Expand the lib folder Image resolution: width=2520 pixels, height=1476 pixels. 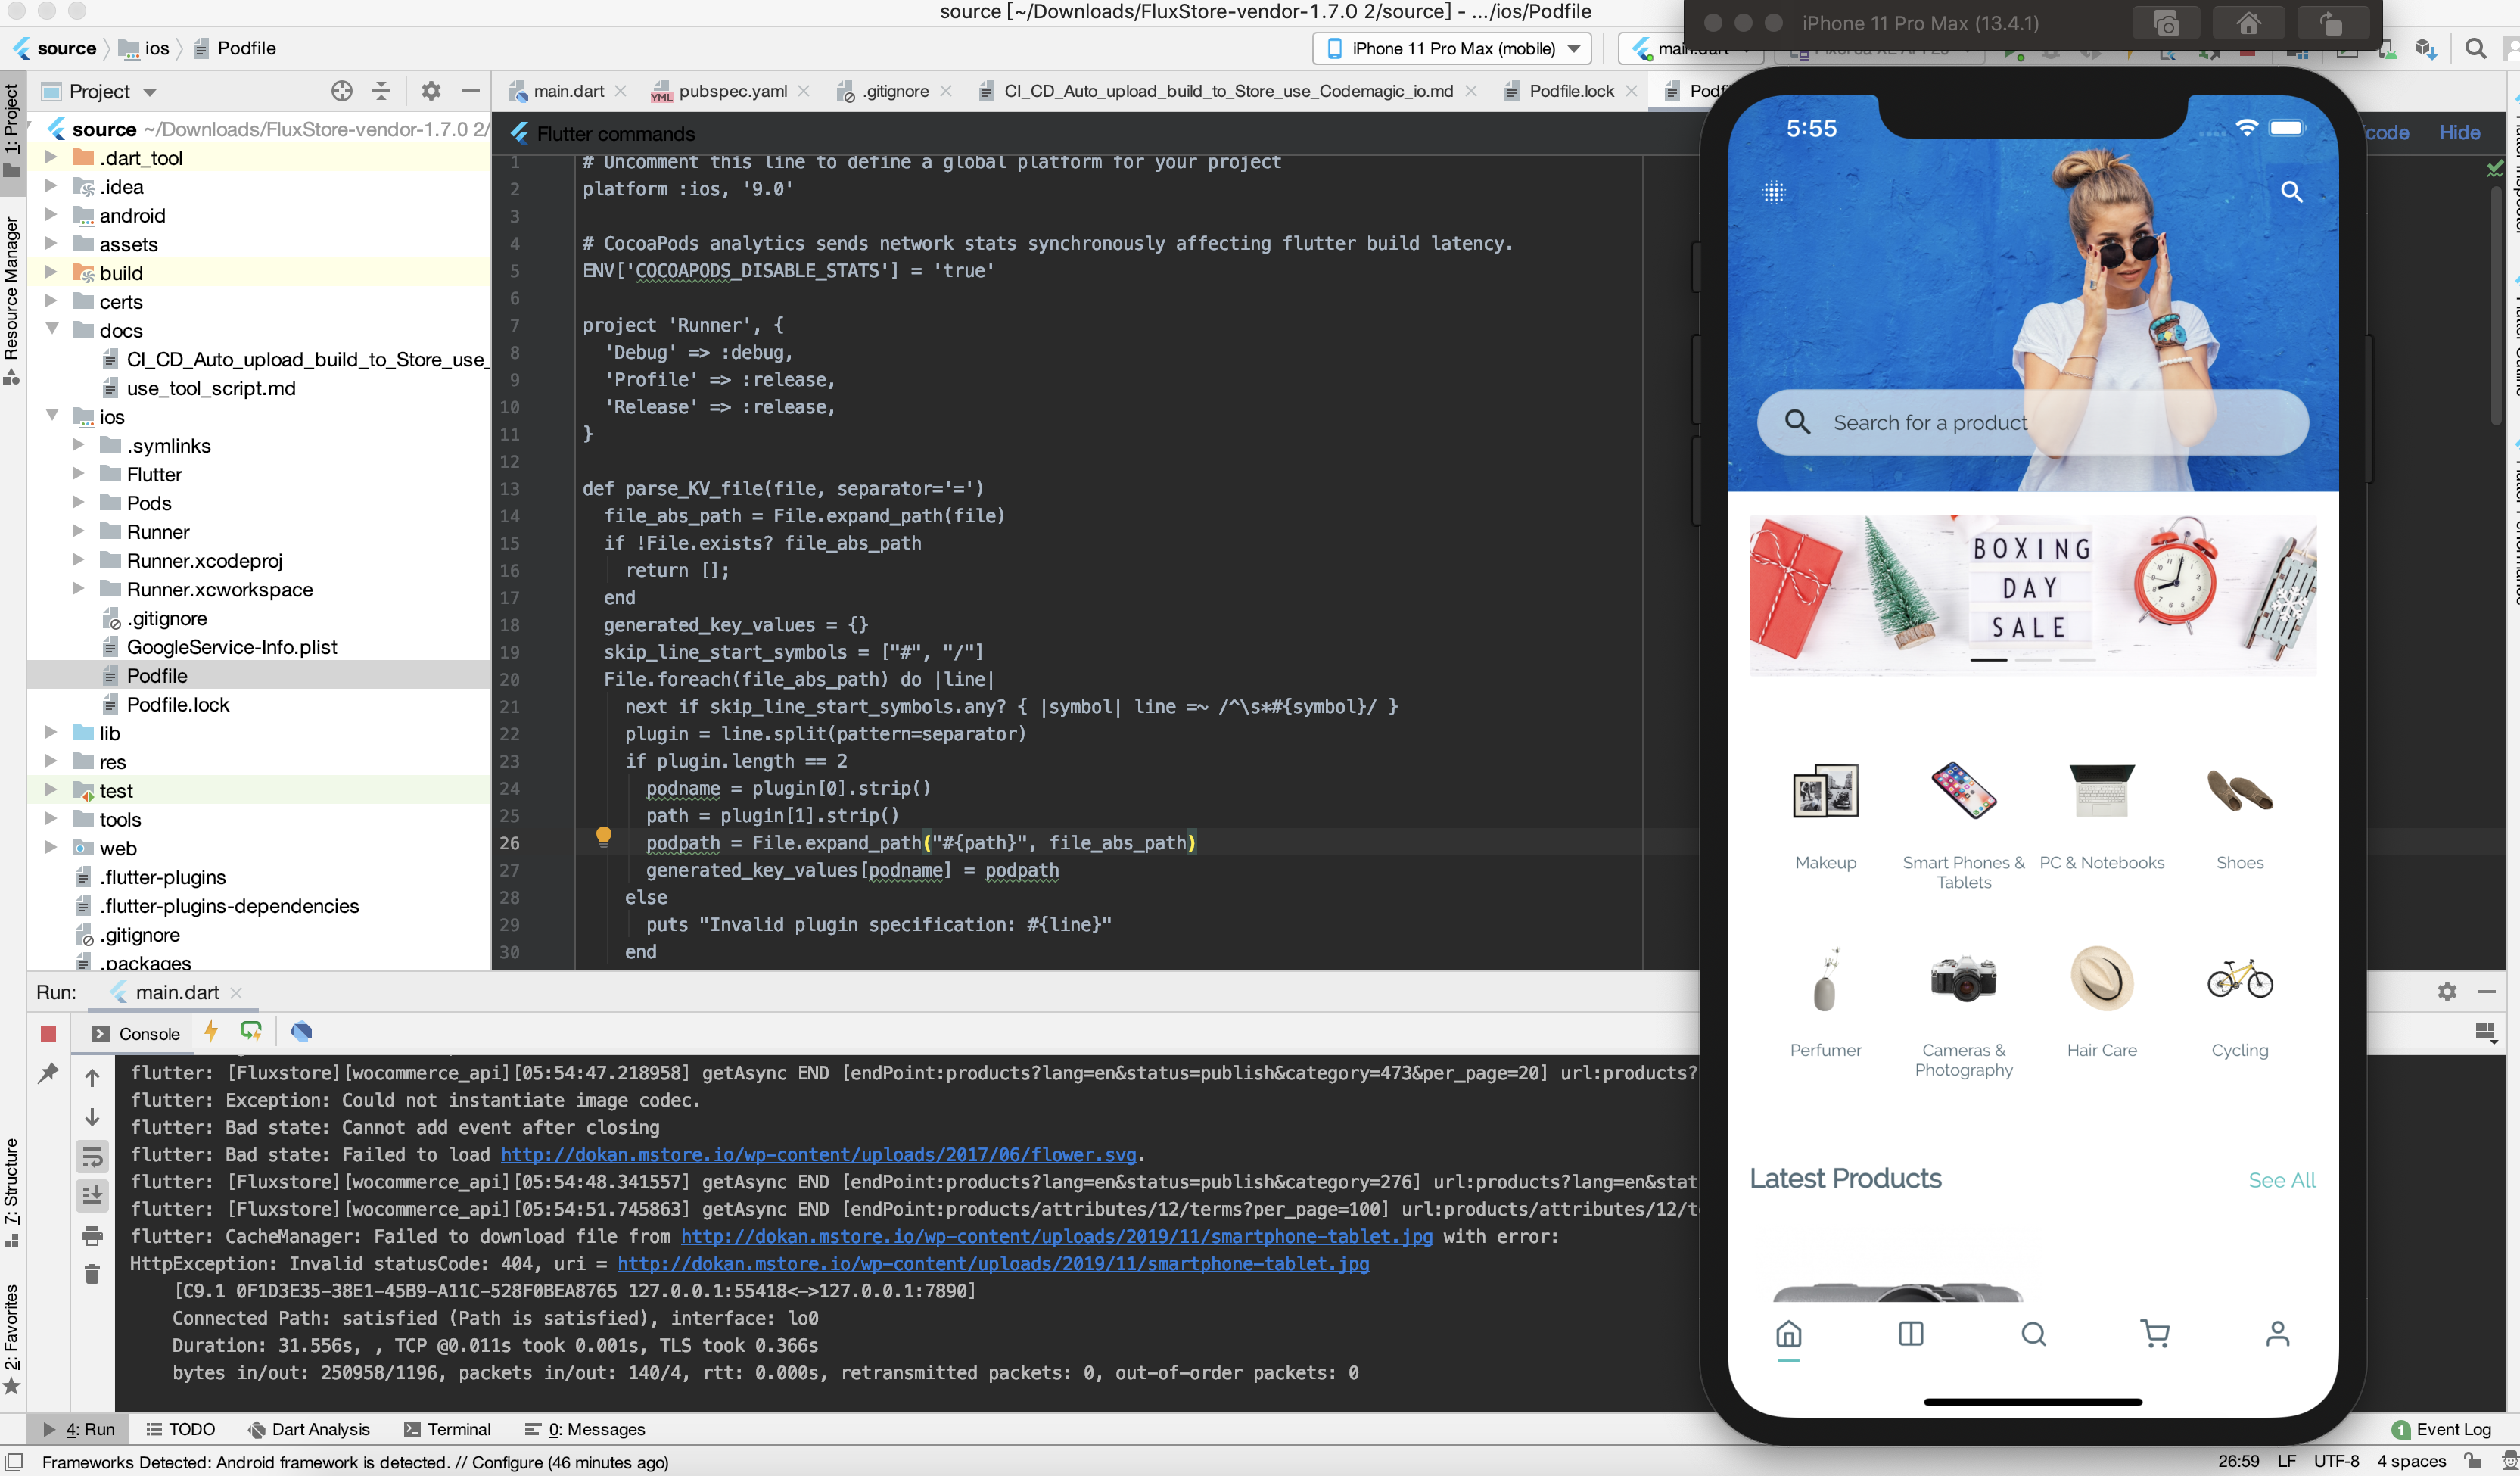51,733
